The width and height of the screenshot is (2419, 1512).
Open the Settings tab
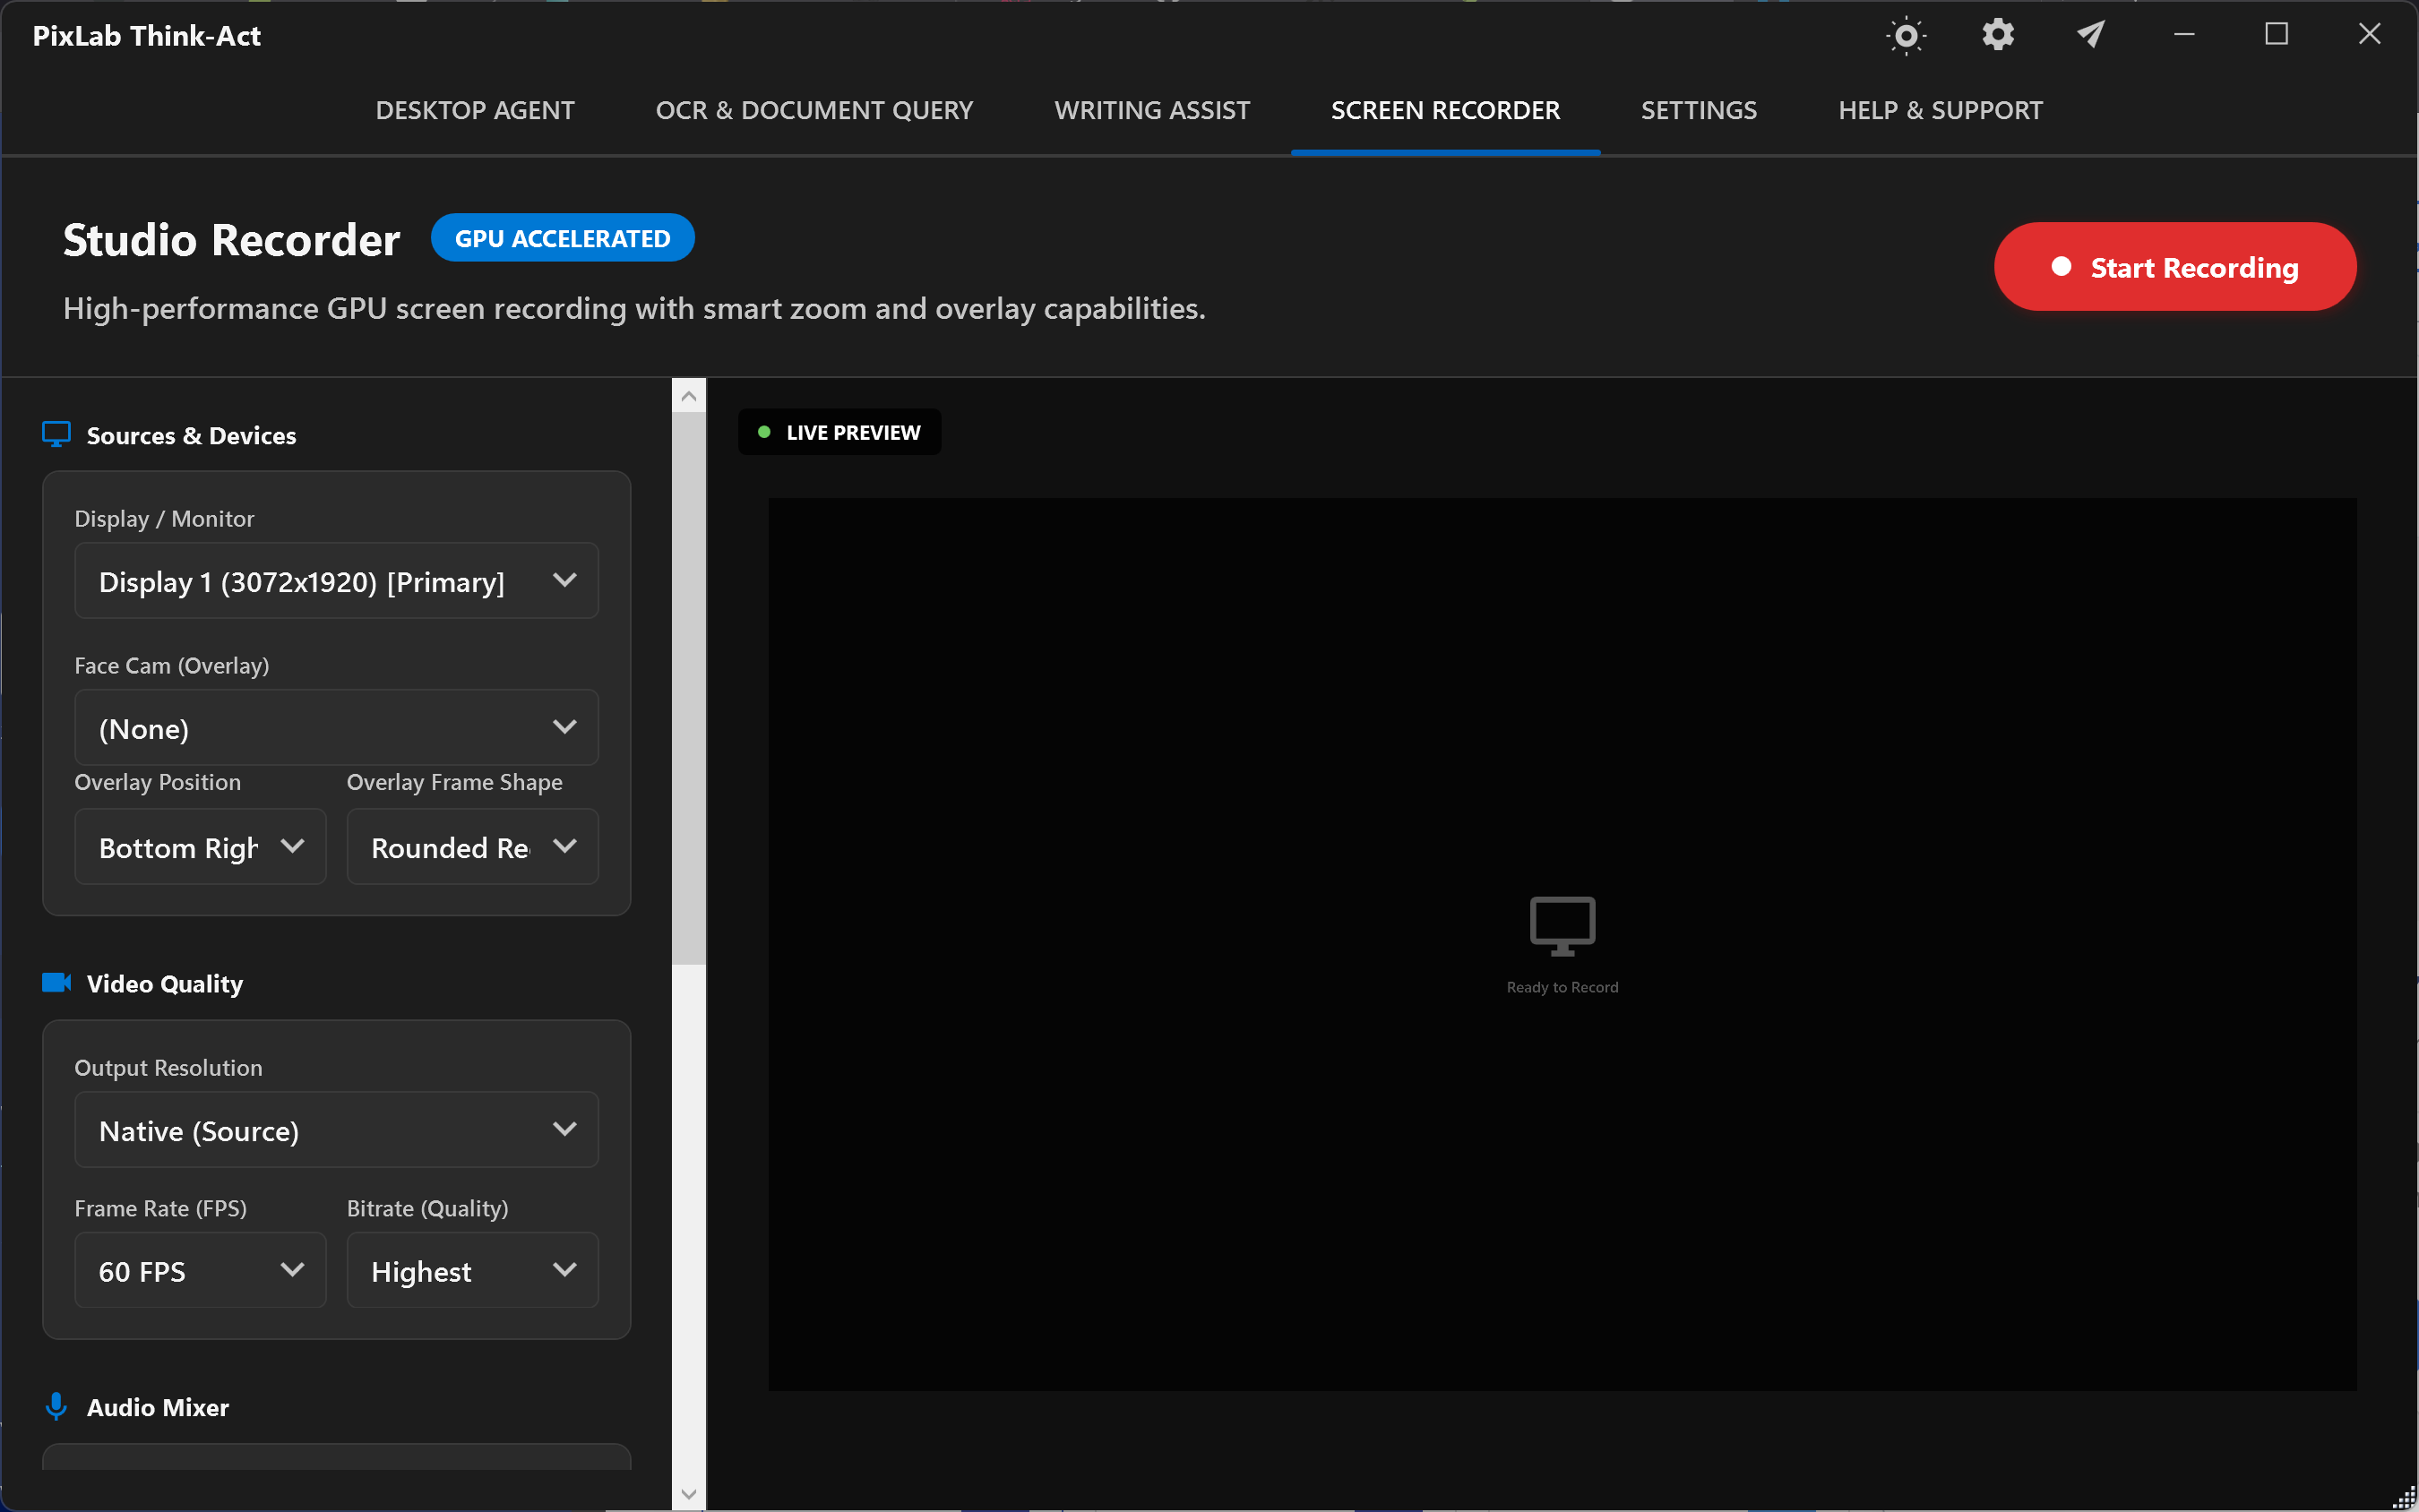(1698, 110)
